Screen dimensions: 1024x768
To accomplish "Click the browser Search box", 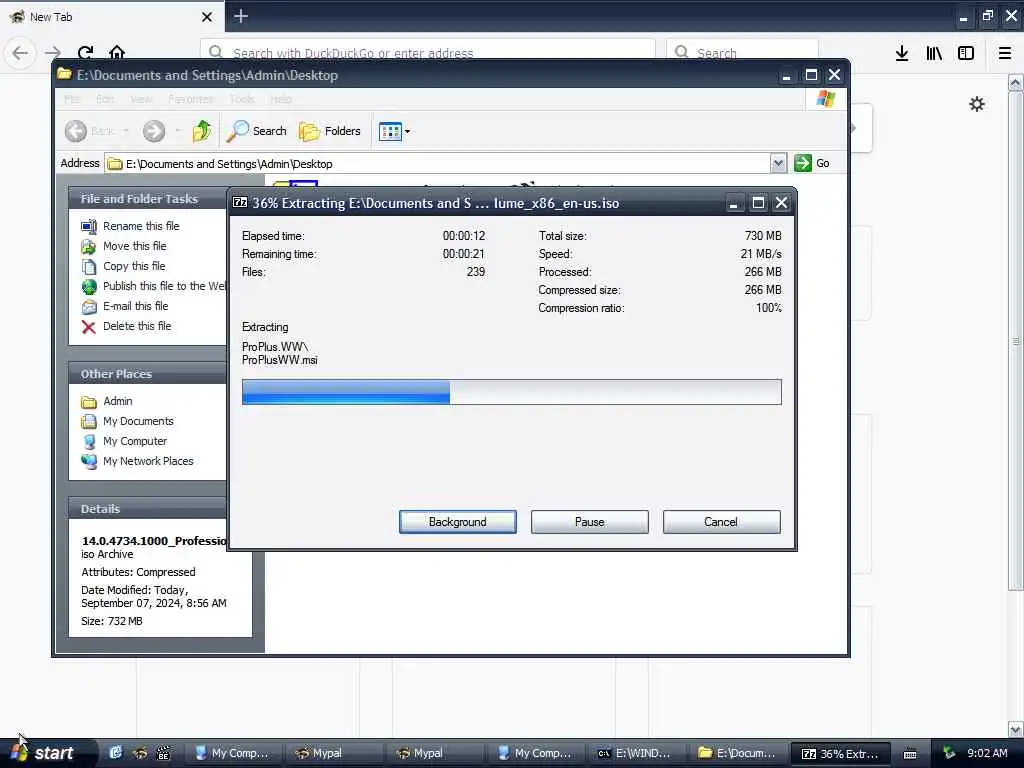I will click(742, 52).
